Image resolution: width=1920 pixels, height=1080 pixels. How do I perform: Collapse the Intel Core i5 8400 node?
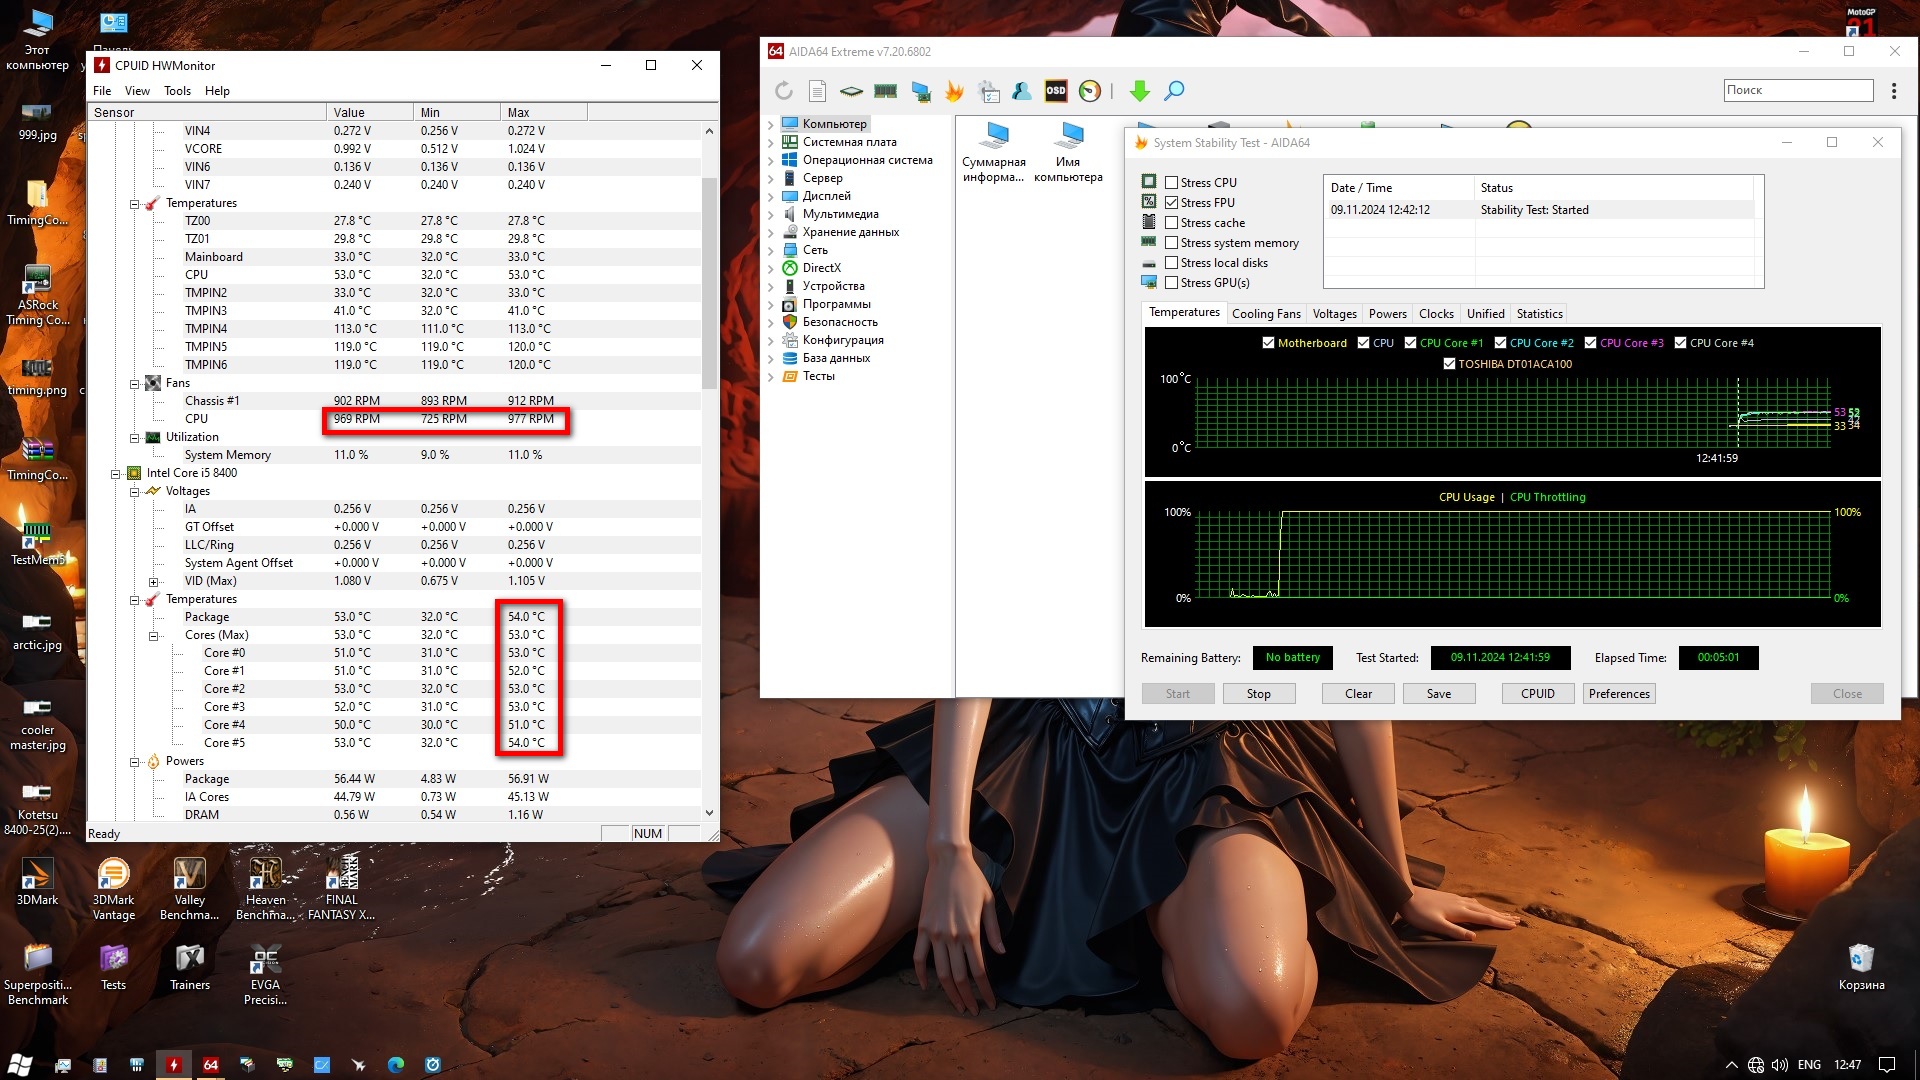coord(116,474)
